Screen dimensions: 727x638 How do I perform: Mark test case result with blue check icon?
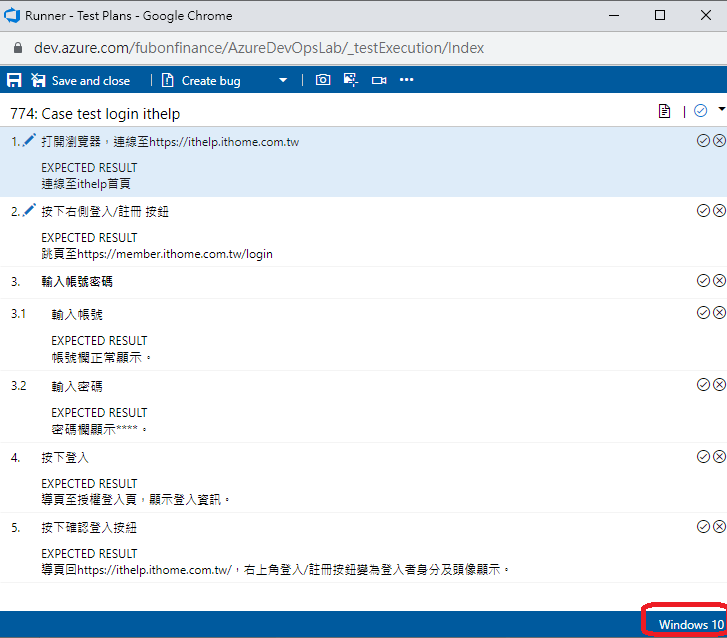701,111
